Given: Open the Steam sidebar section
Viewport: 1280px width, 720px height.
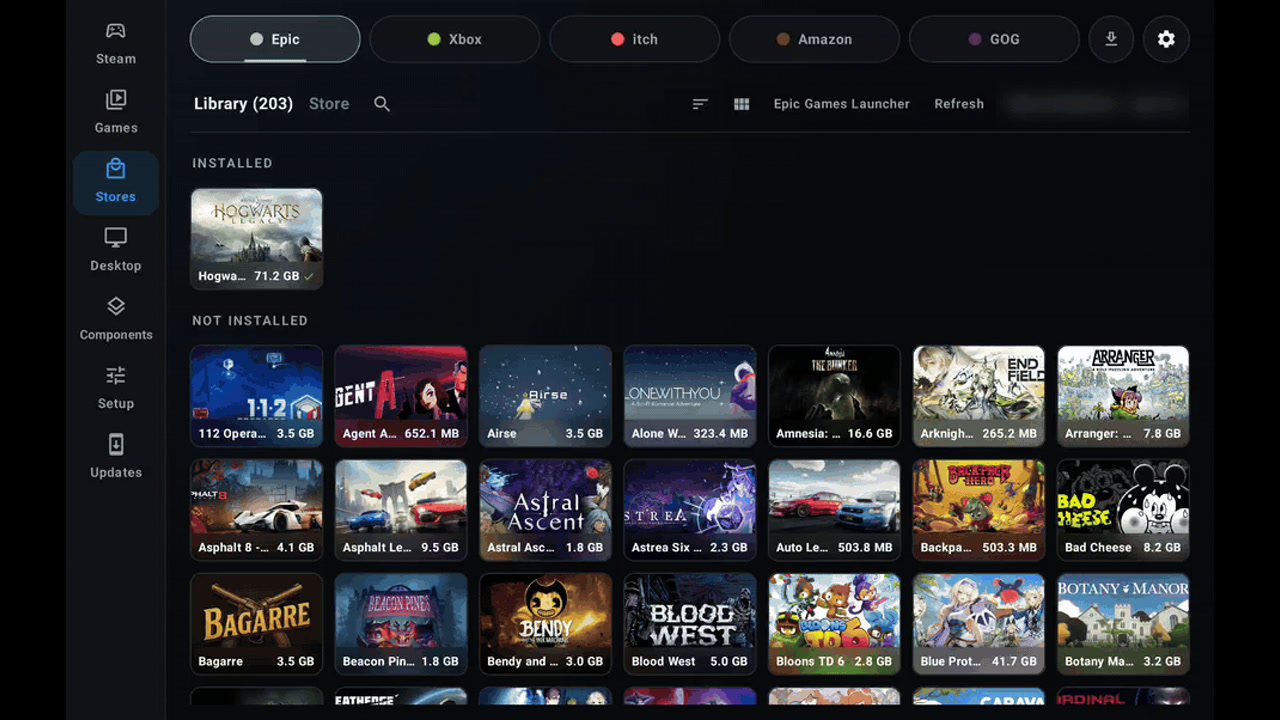Looking at the screenshot, I should (x=116, y=44).
